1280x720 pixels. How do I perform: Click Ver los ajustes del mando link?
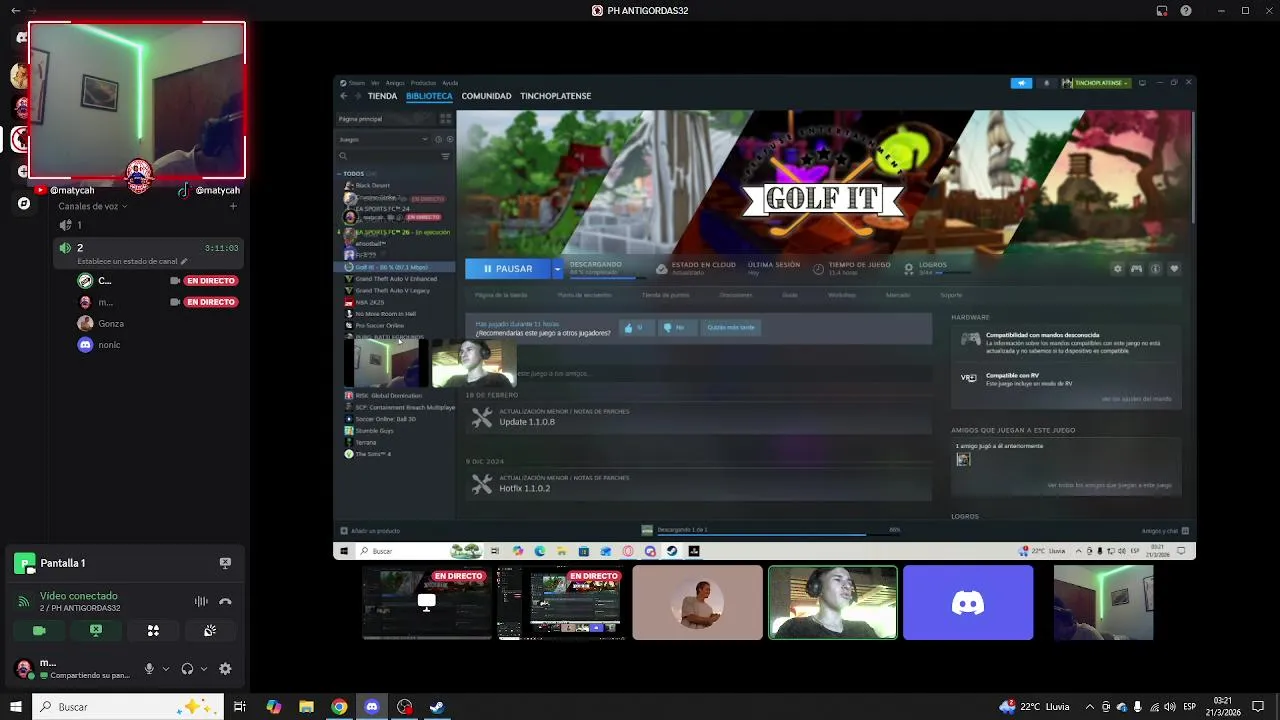[x=1136, y=399]
